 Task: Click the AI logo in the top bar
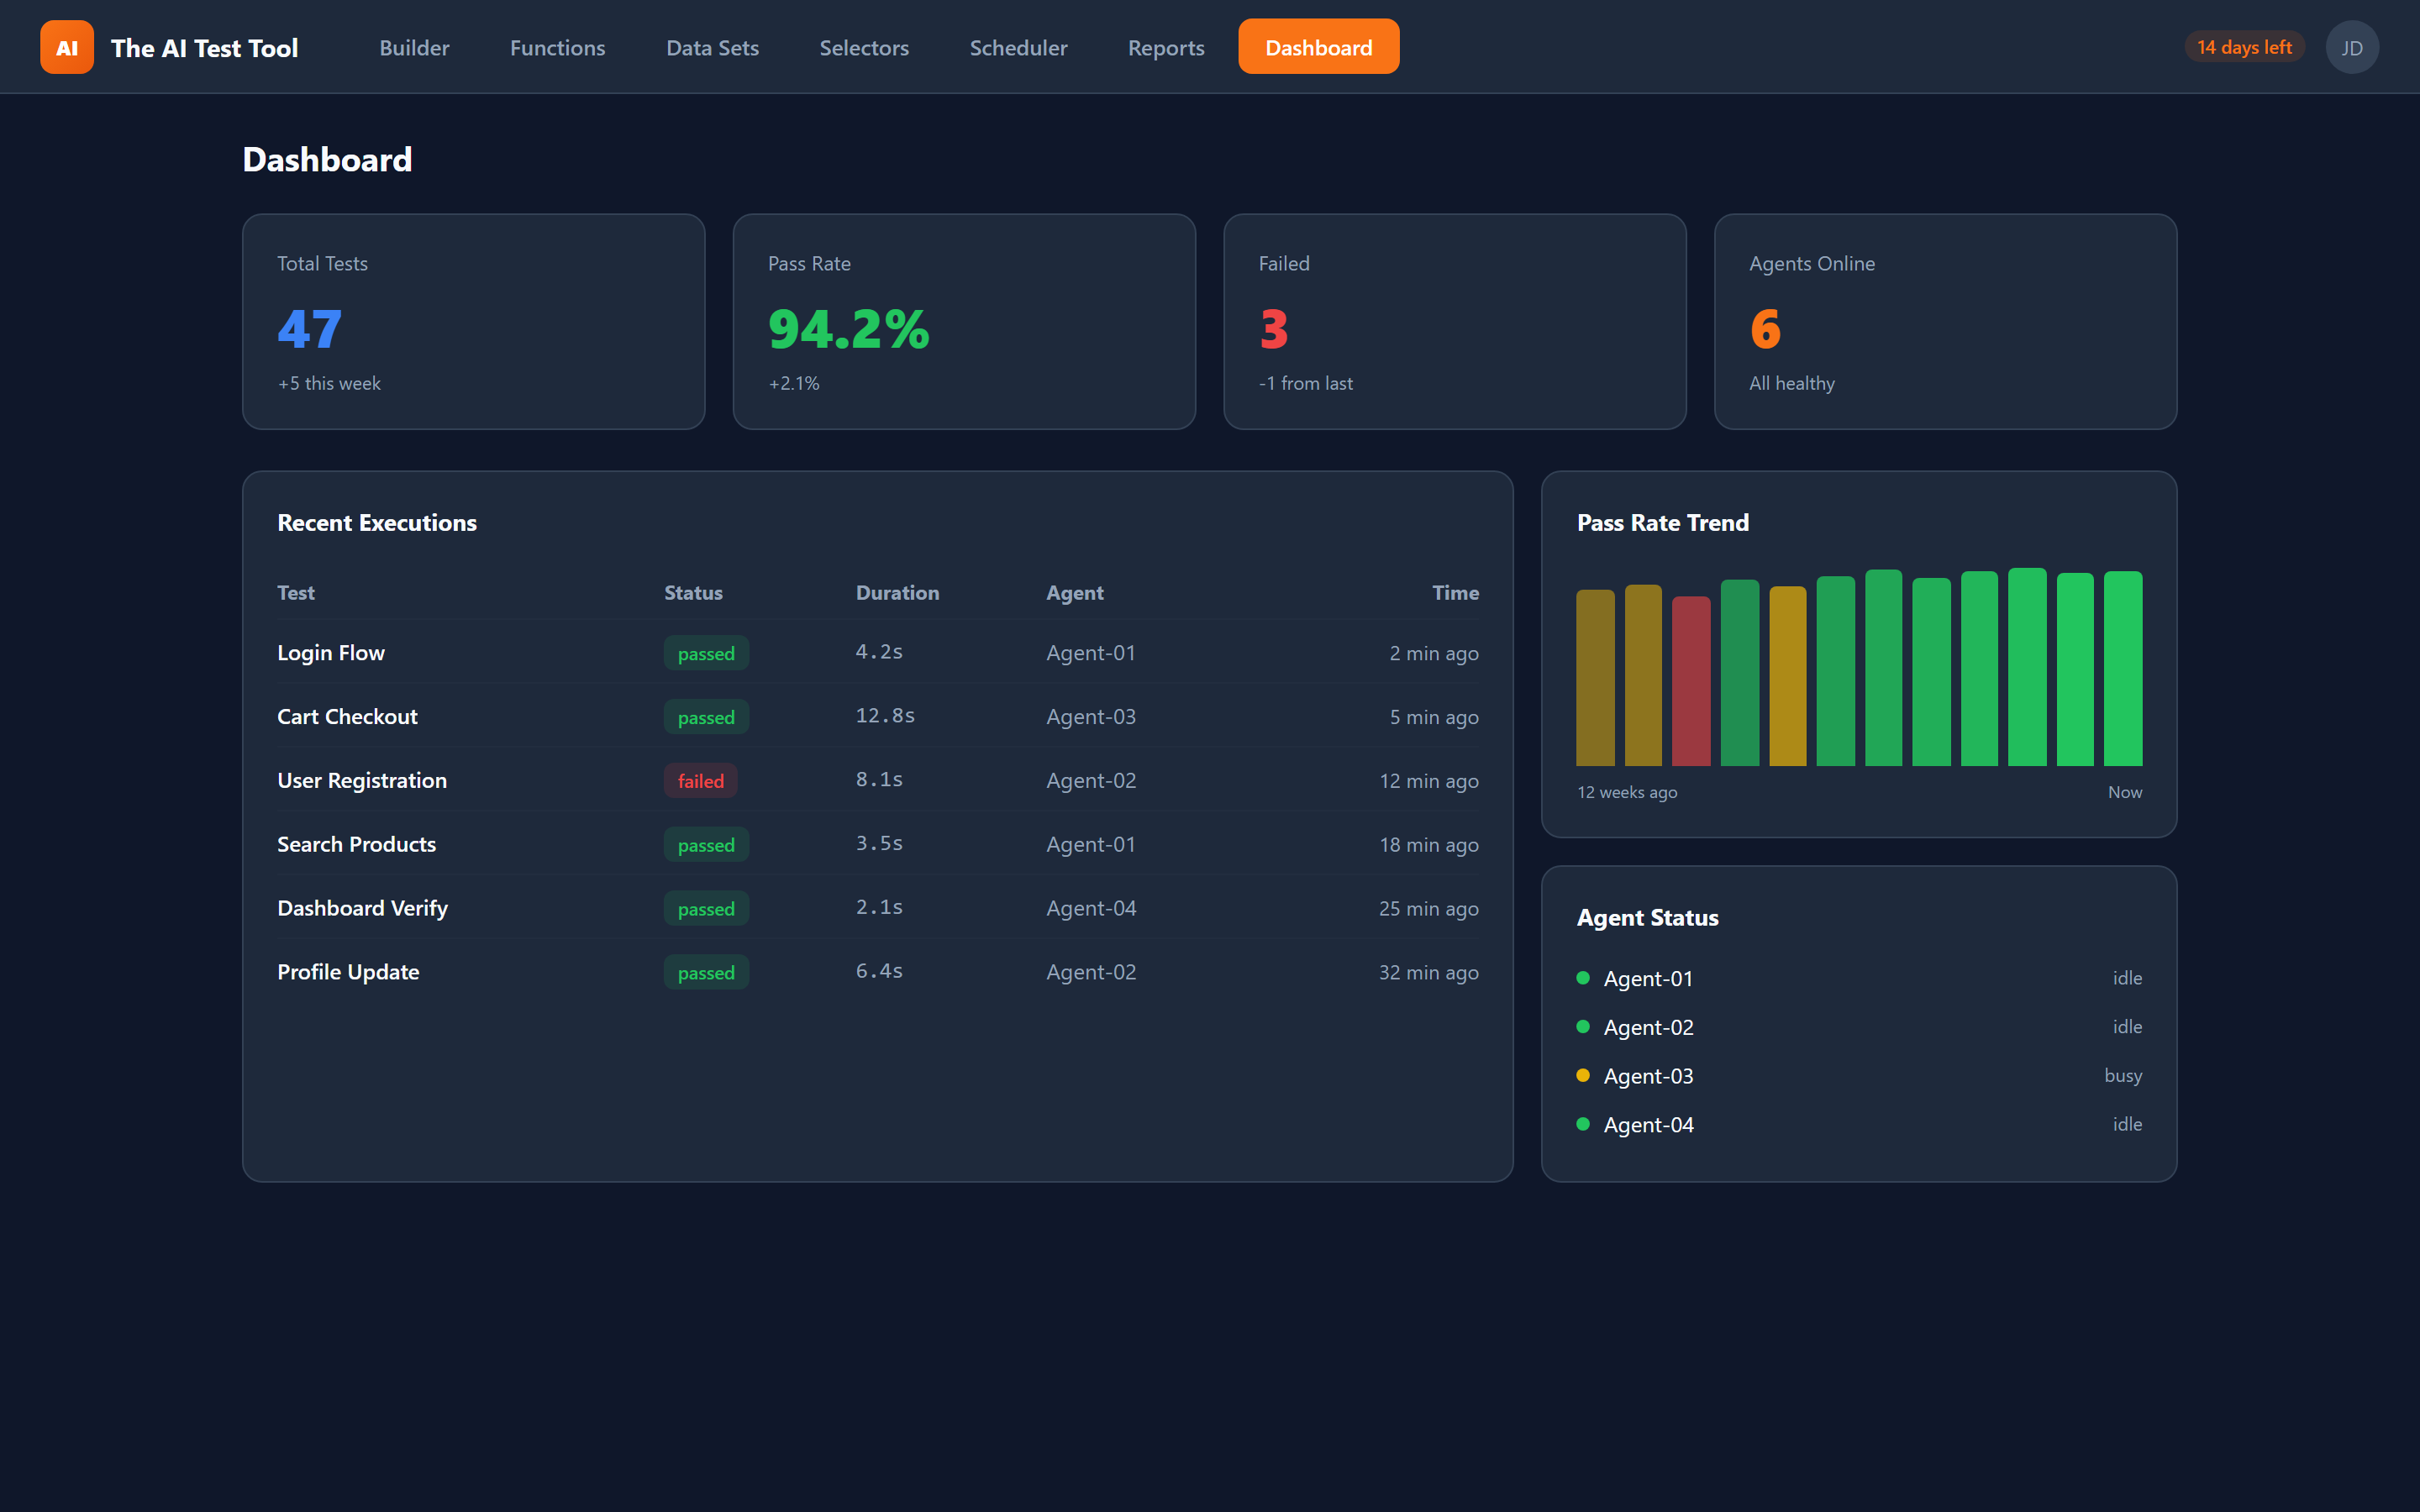click(x=66, y=46)
